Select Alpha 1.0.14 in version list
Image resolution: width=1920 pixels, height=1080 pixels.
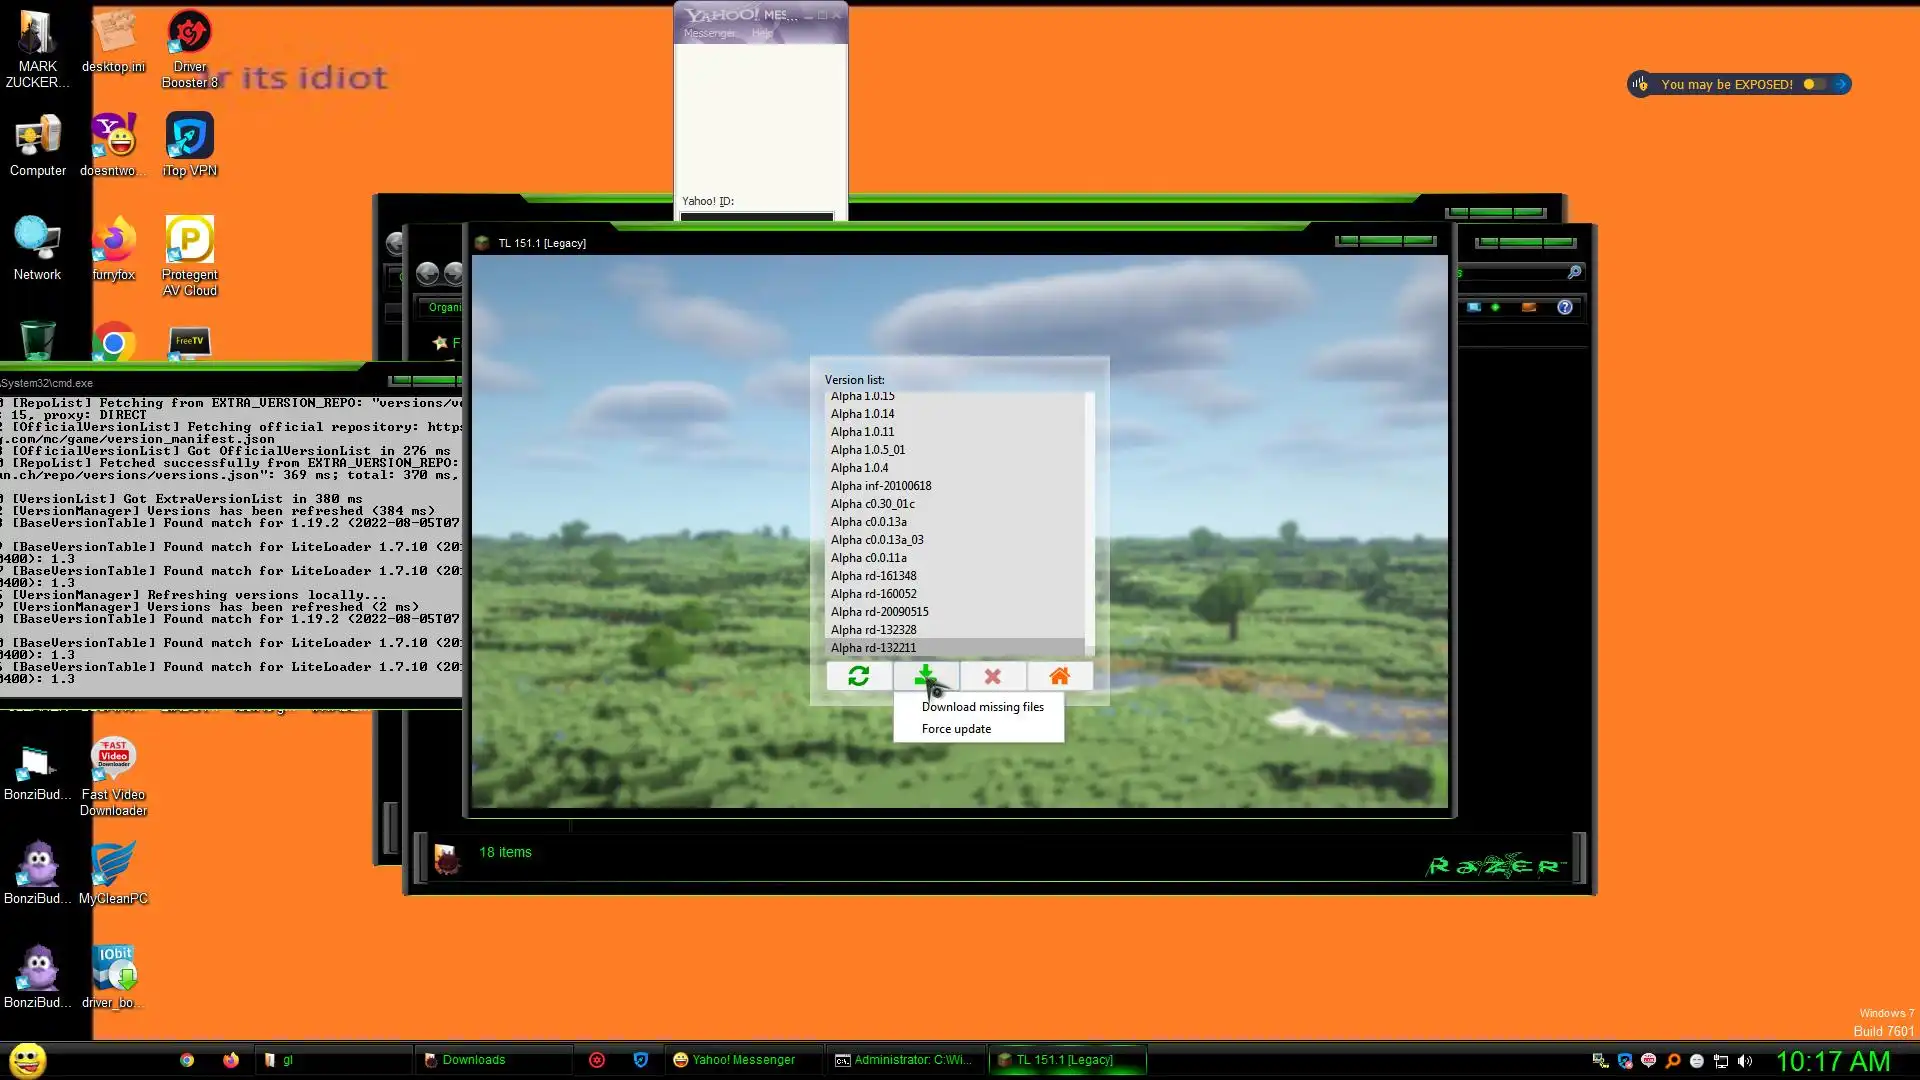click(x=862, y=414)
